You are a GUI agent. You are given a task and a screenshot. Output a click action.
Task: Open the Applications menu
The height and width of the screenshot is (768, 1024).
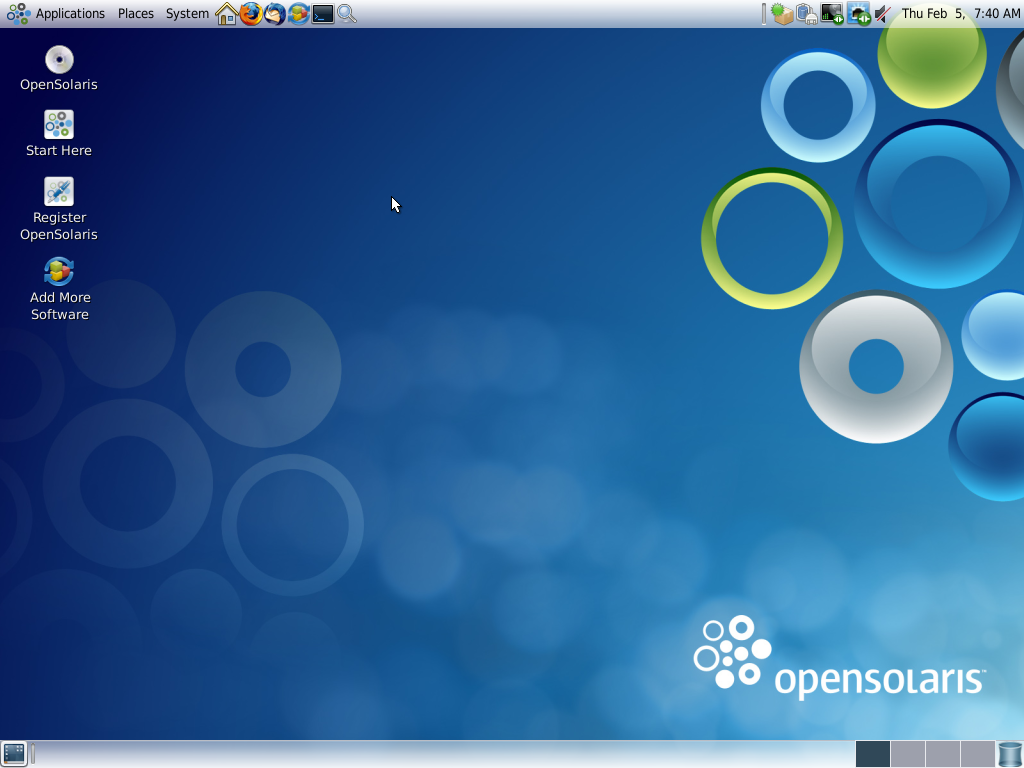click(70, 14)
